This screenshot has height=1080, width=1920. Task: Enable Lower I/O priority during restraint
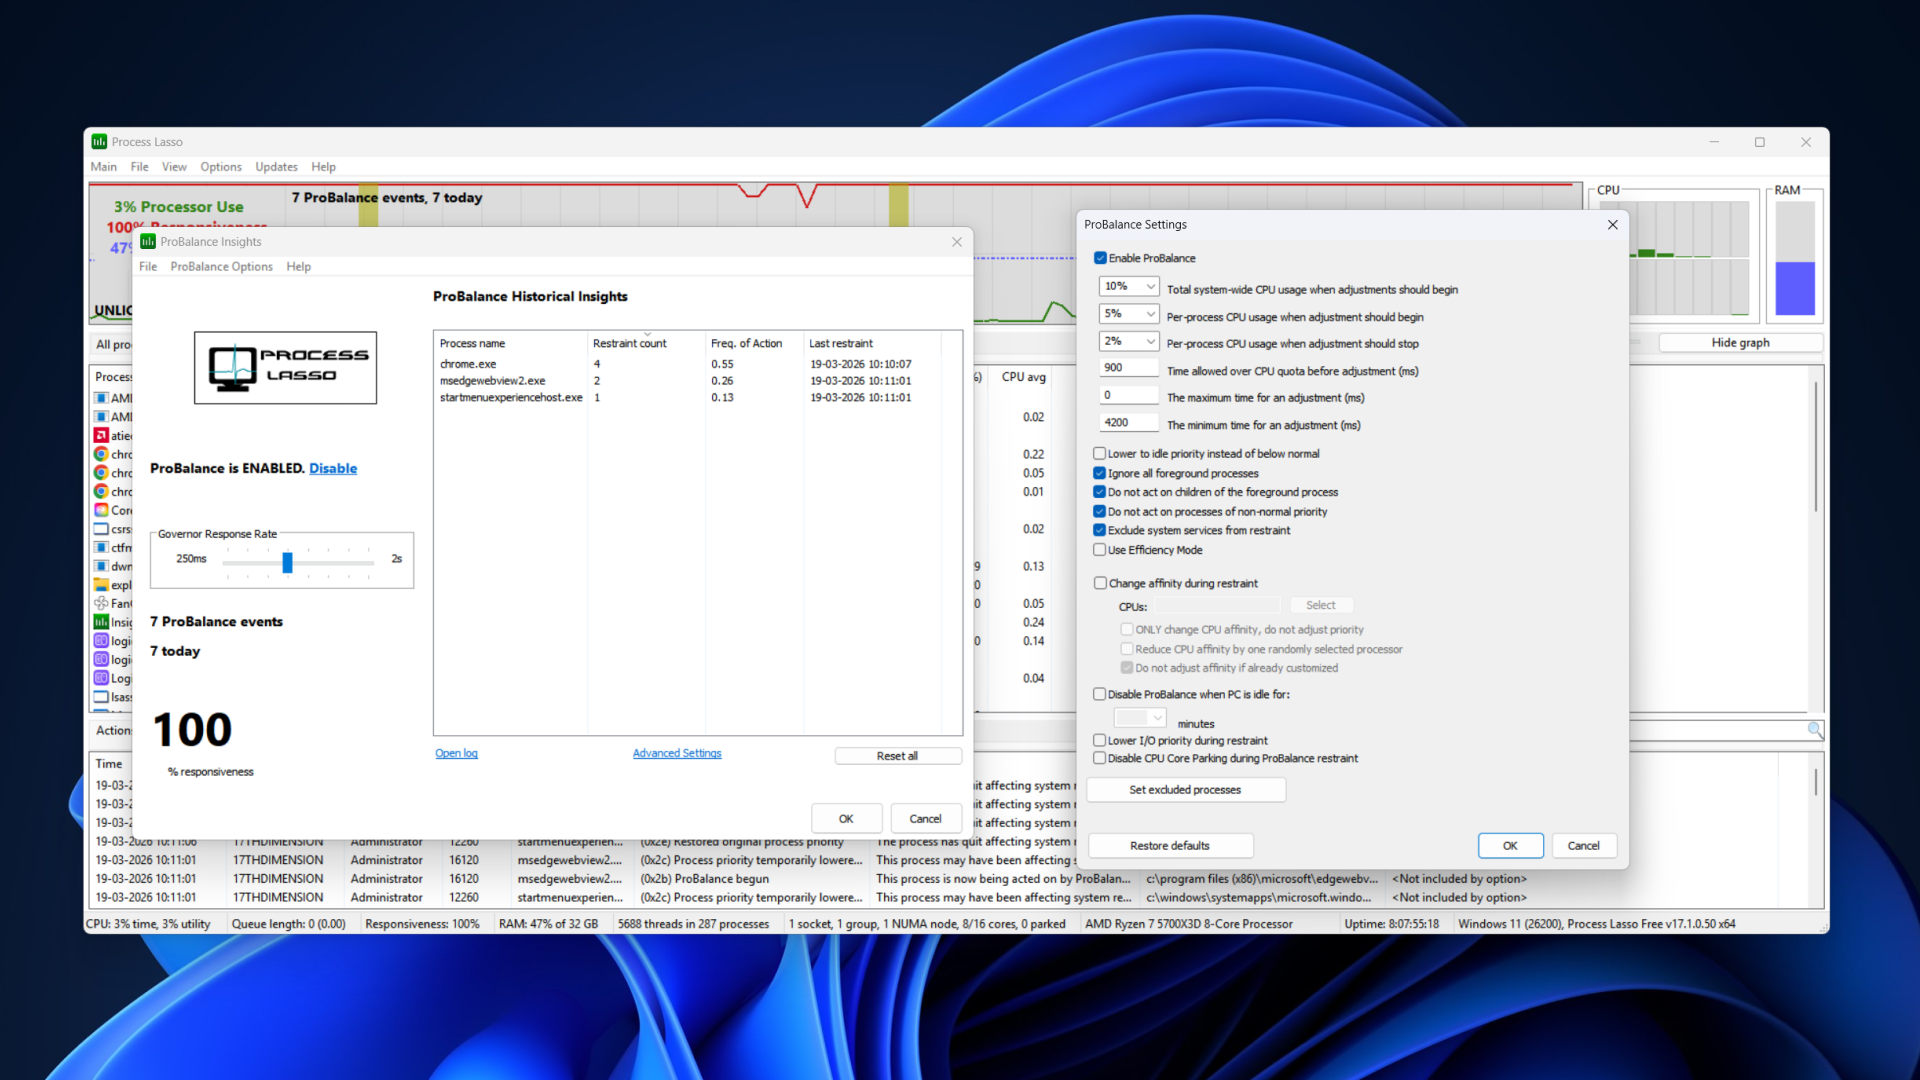(1100, 741)
